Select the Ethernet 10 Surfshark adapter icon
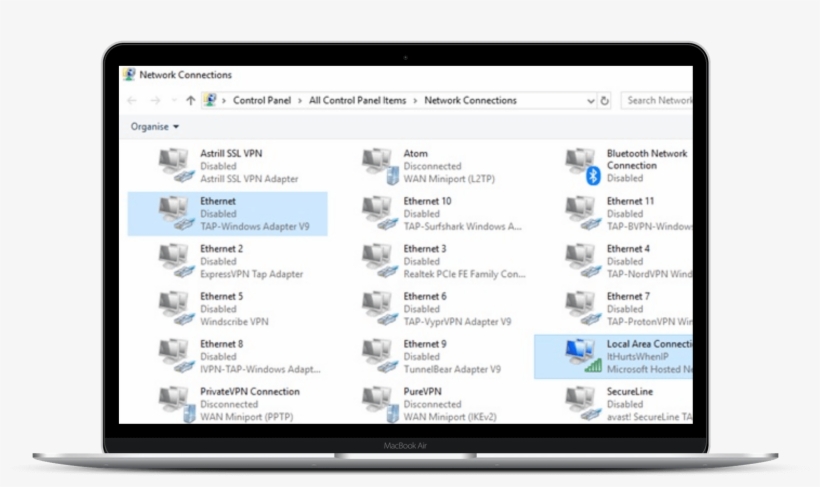Image resolution: width=820 pixels, height=487 pixels. (x=380, y=213)
